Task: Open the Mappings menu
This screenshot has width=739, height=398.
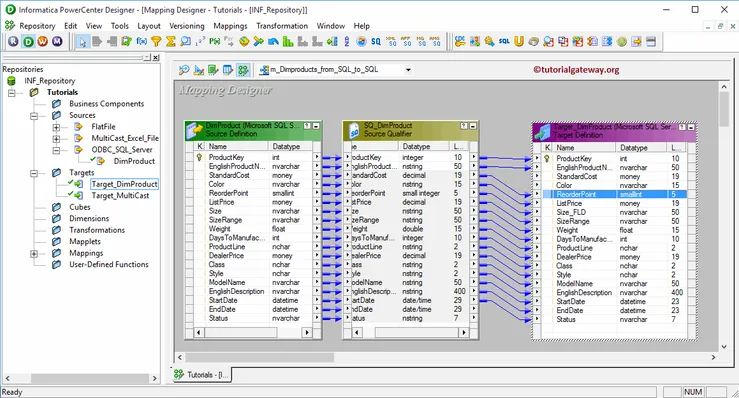Action: pyautogui.click(x=230, y=26)
